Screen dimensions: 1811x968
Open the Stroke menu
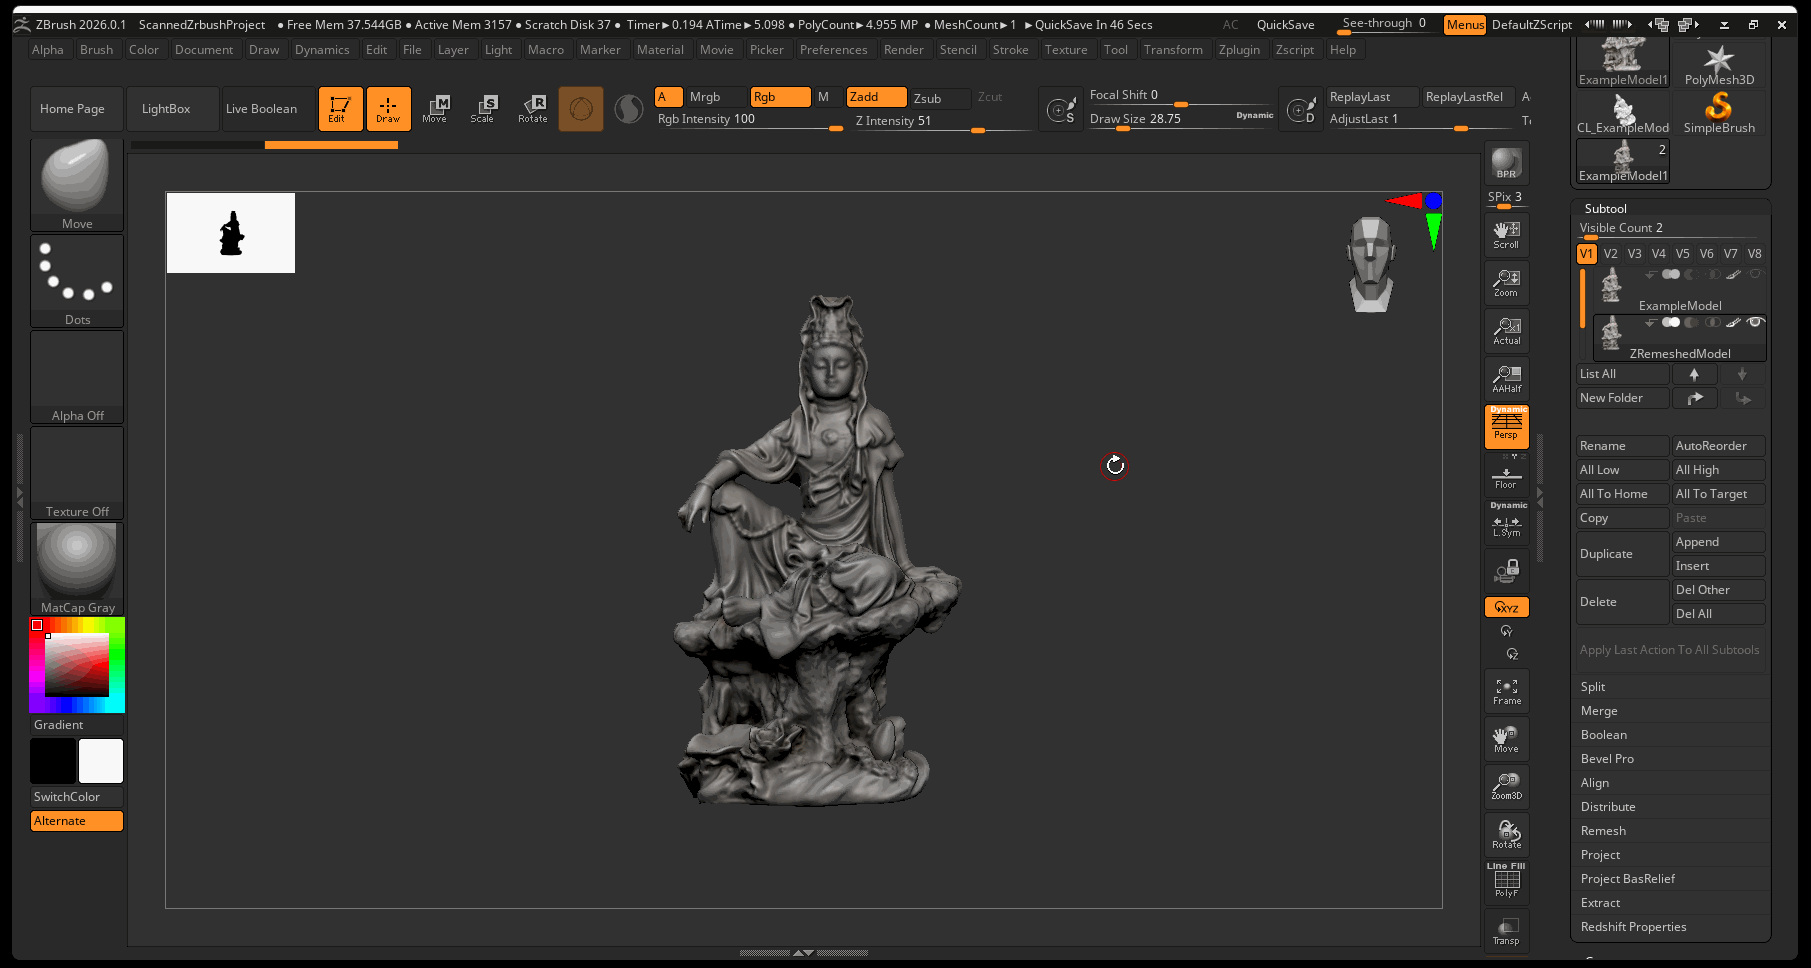[x=1010, y=50]
